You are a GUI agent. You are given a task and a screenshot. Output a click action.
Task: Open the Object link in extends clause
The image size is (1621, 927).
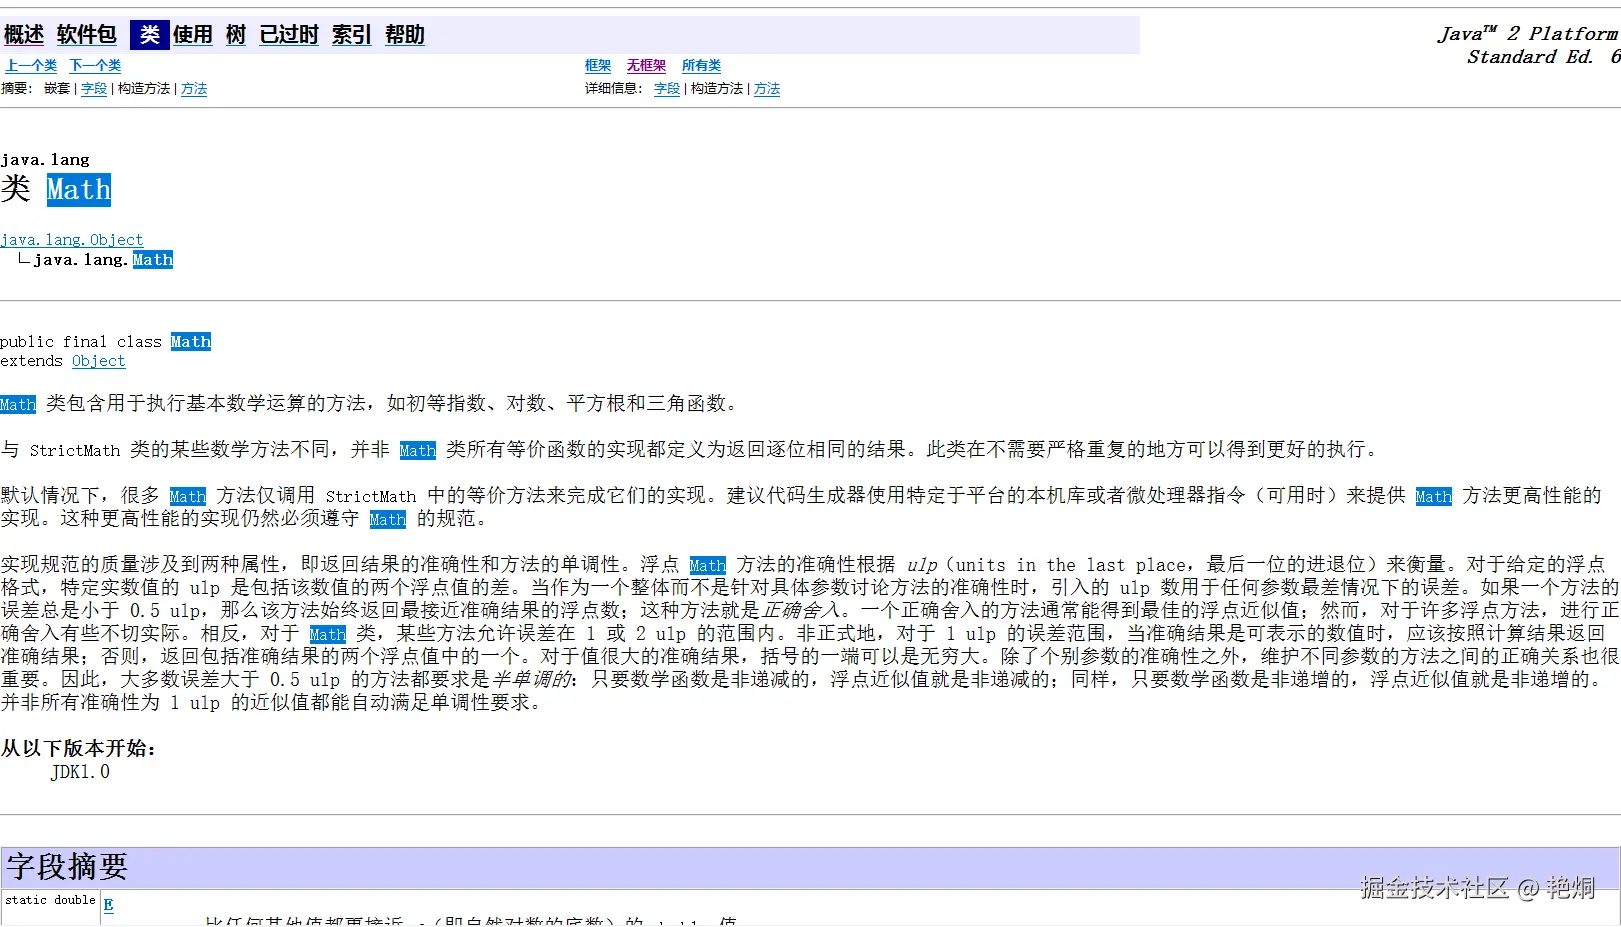tap(98, 361)
